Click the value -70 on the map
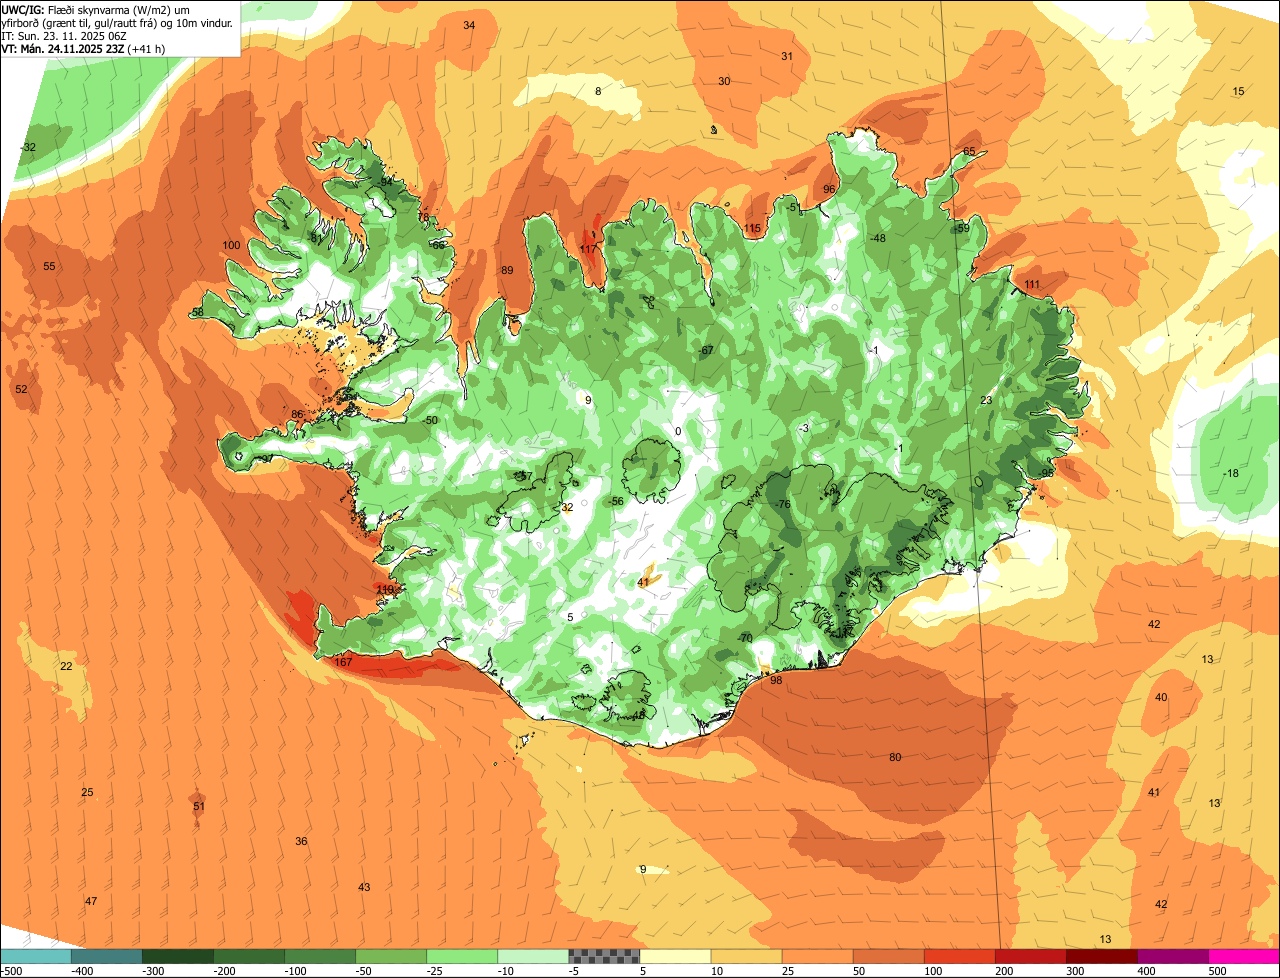This screenshot has width=1280, height=978. click(x=745, y=638)
